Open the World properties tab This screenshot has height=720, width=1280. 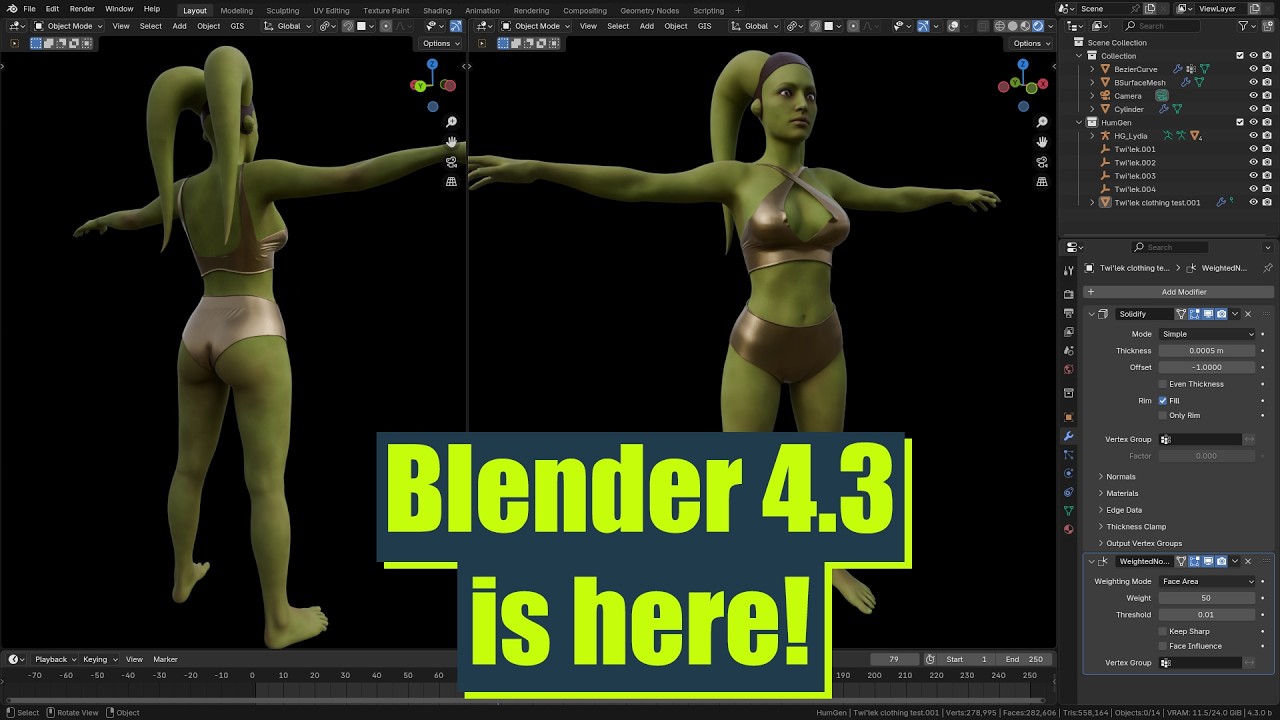(x=1068, y=369)
